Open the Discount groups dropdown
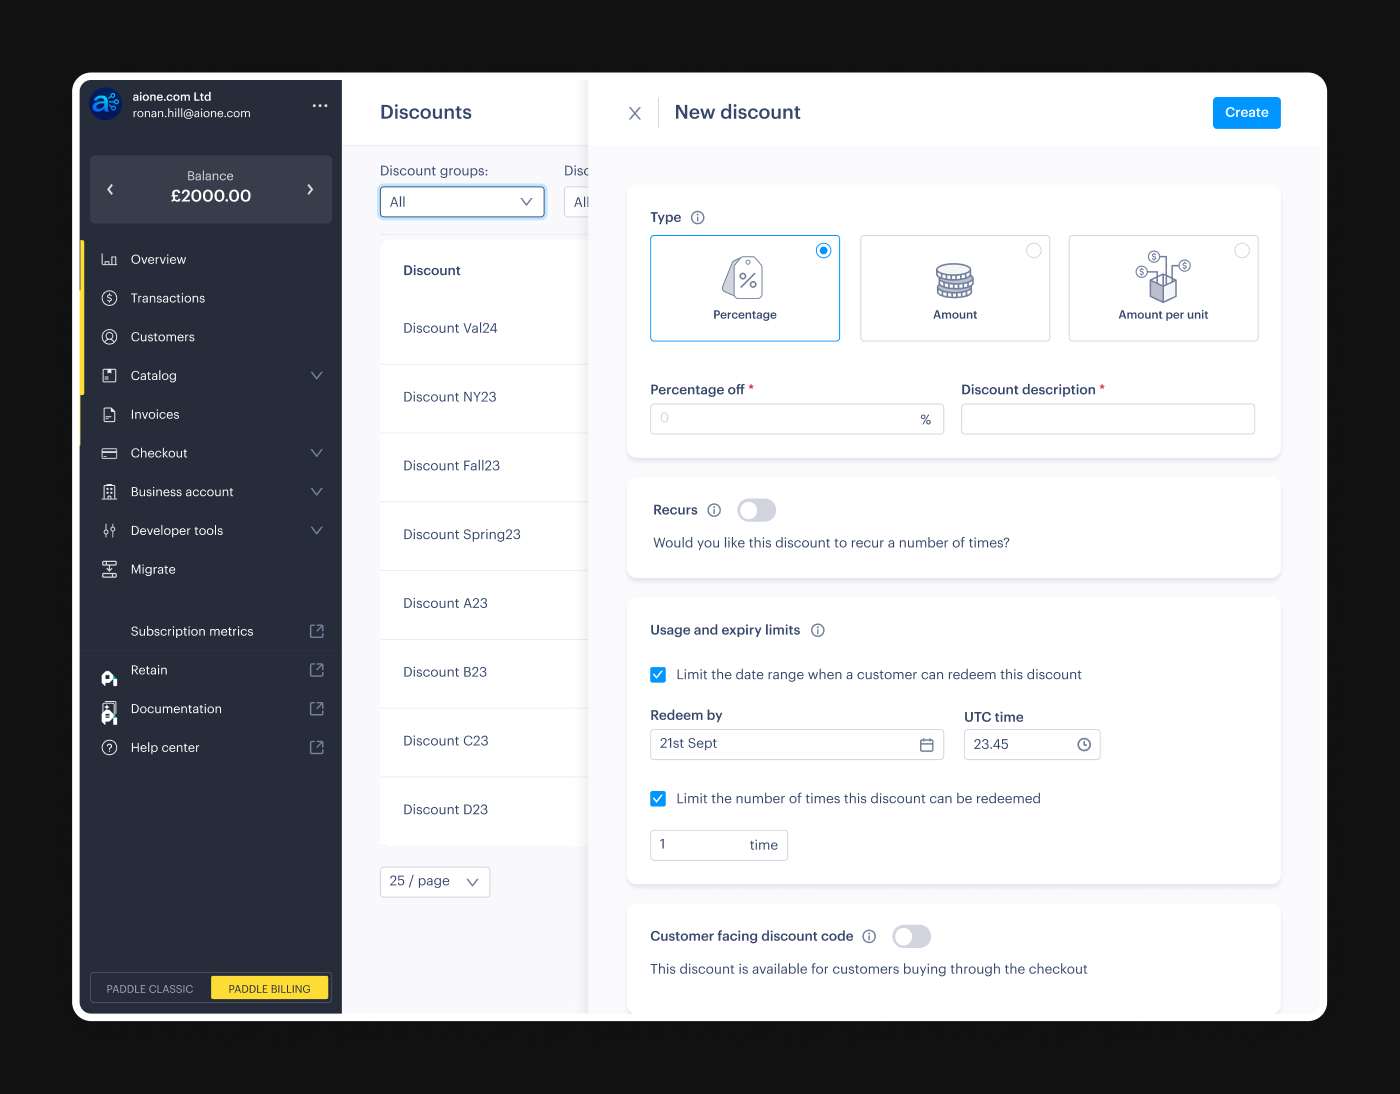 462,202
